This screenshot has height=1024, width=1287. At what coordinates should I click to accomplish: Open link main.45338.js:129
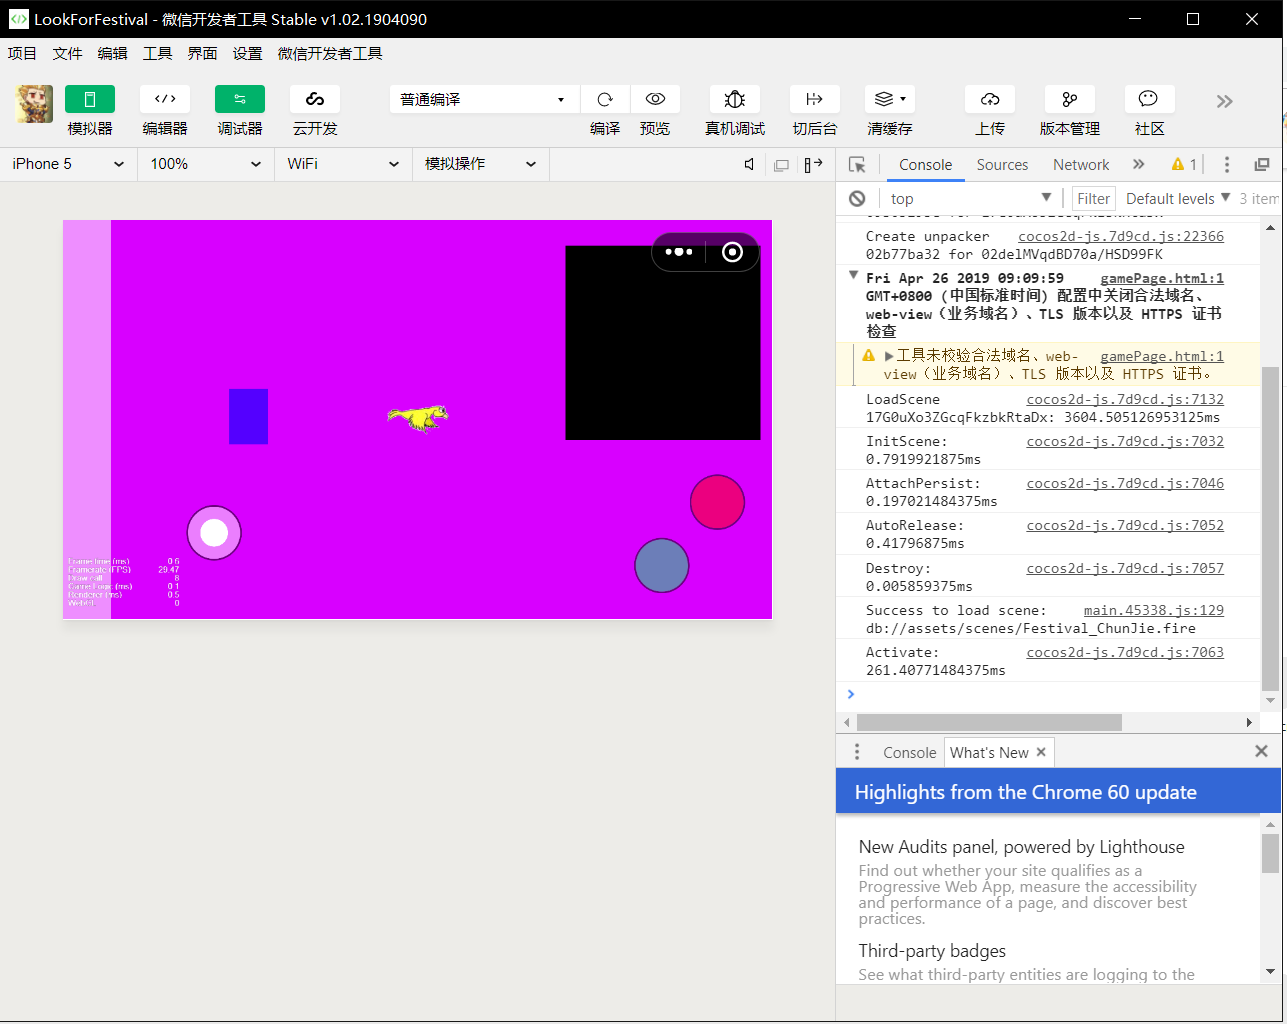pos(1153,610)
